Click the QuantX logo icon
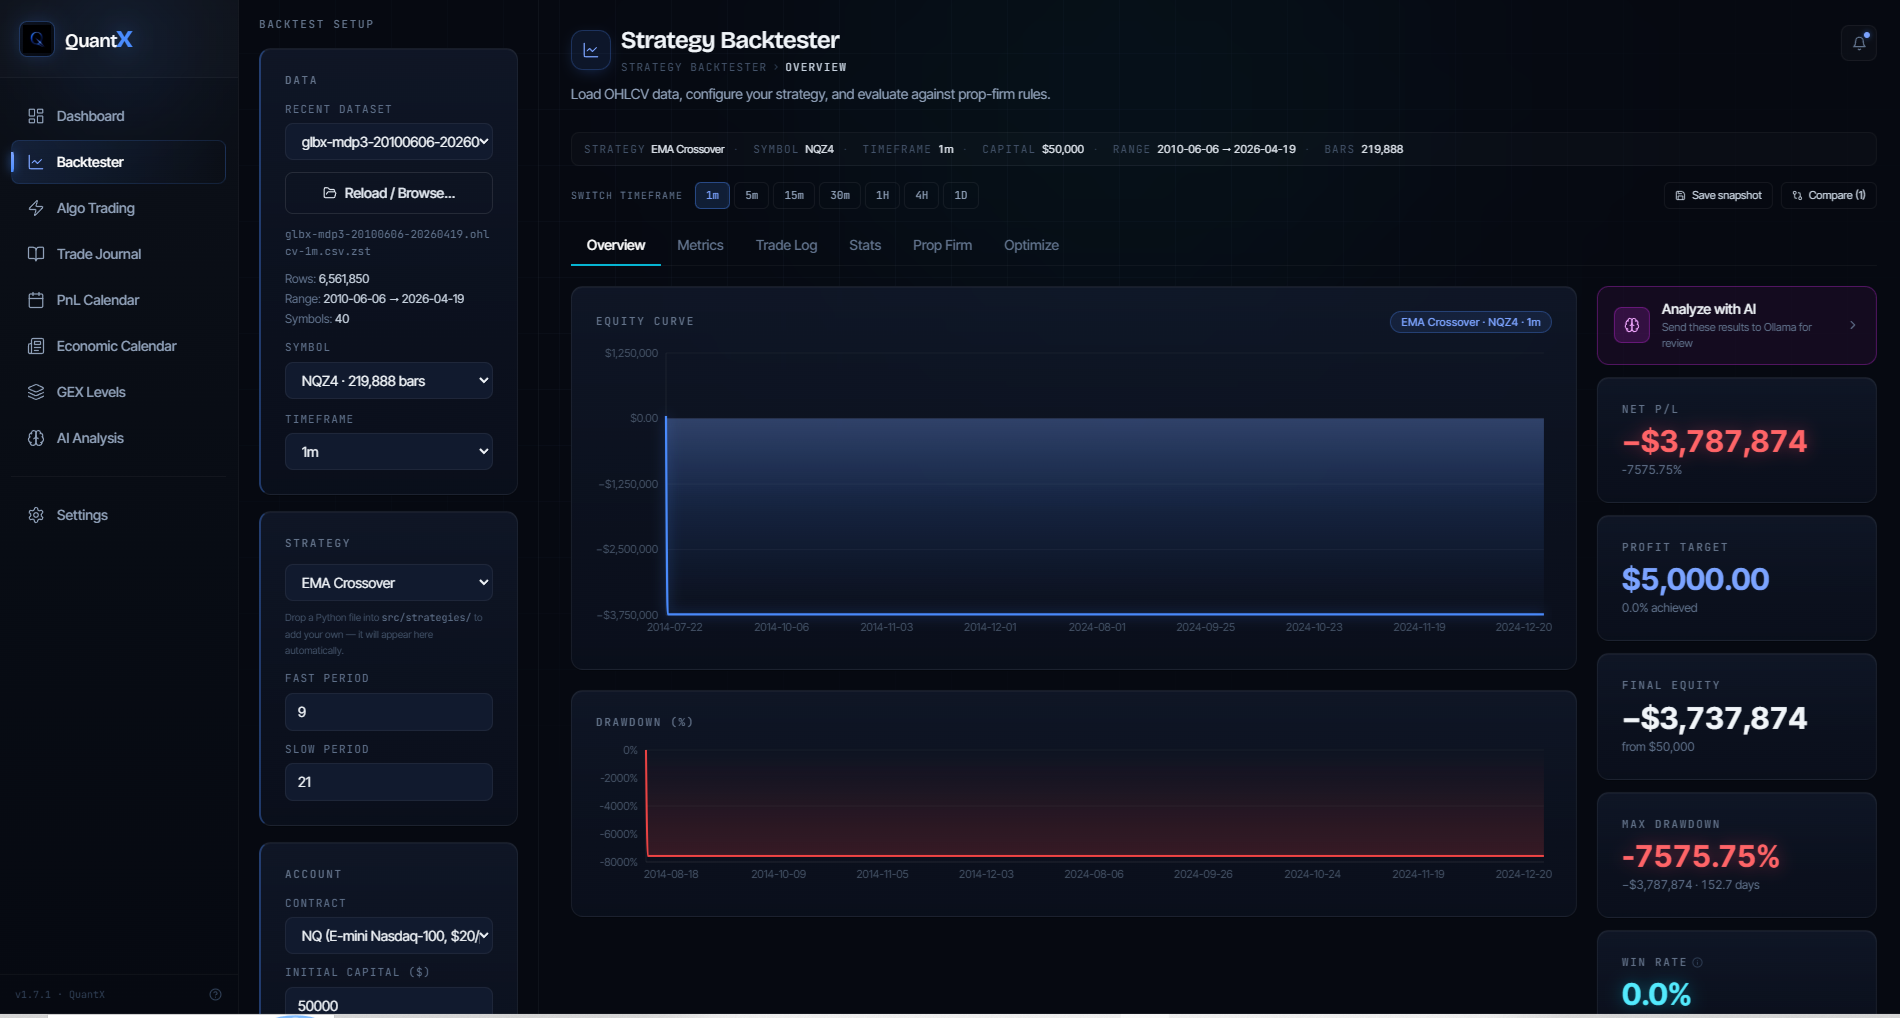Screen dimensions: 1900x1018 coord(37,39)
